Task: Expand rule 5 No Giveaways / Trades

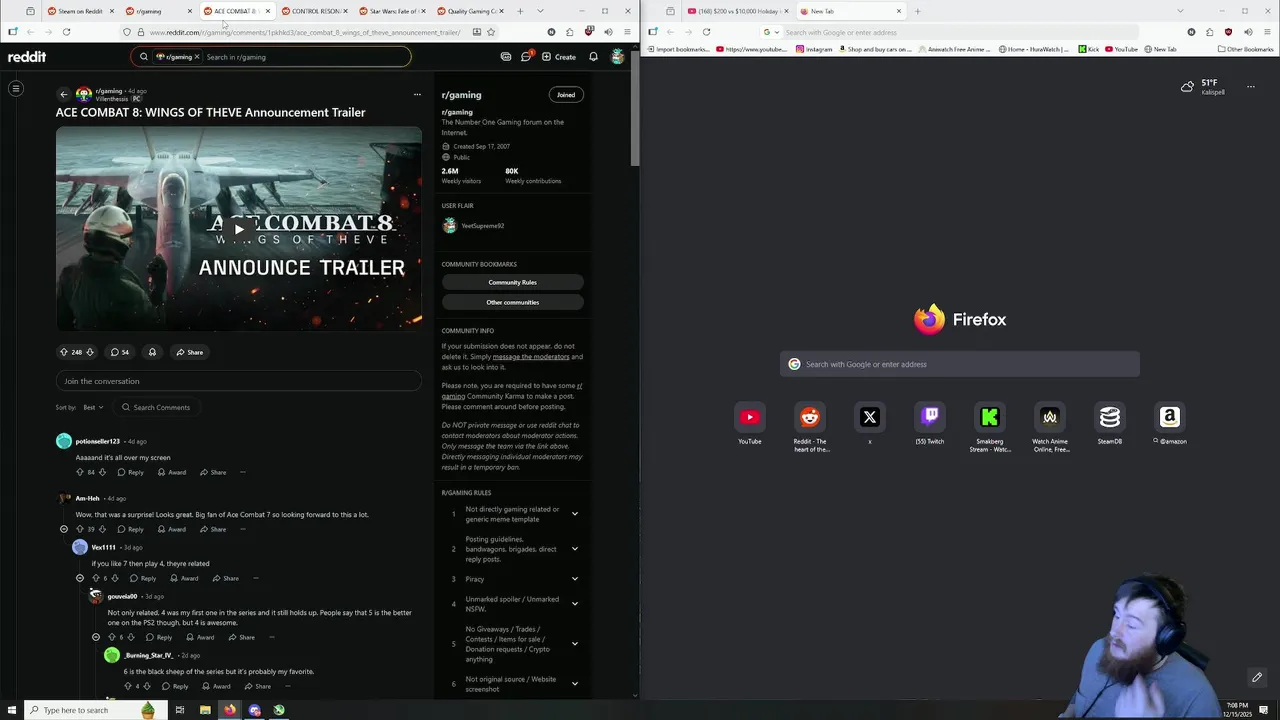Action: tap(574, 644)
